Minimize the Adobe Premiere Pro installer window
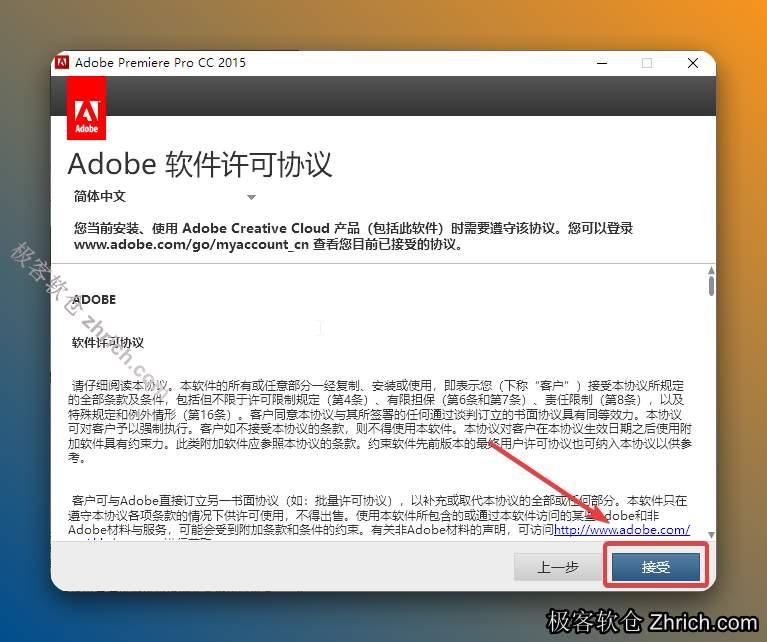This screenshot has width=767, height=642. [x=602, y=63]
